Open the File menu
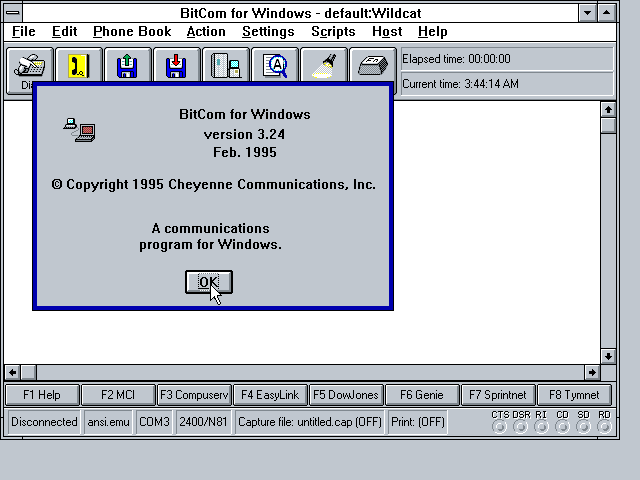 pyautogui.click(x=24, y=31)
